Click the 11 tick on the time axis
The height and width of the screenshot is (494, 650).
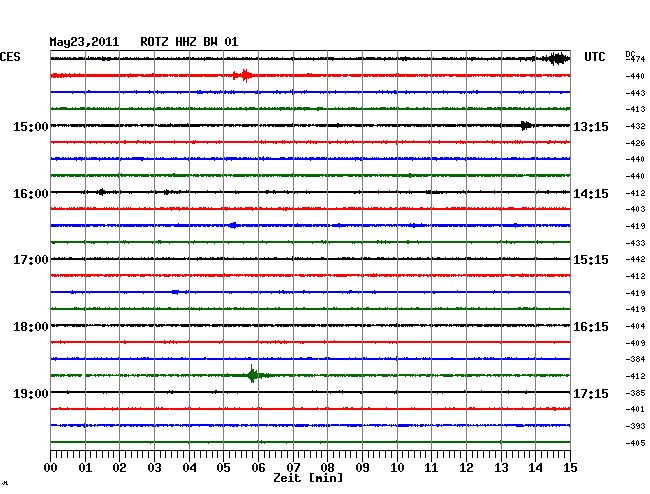click(x=432, y=468)
